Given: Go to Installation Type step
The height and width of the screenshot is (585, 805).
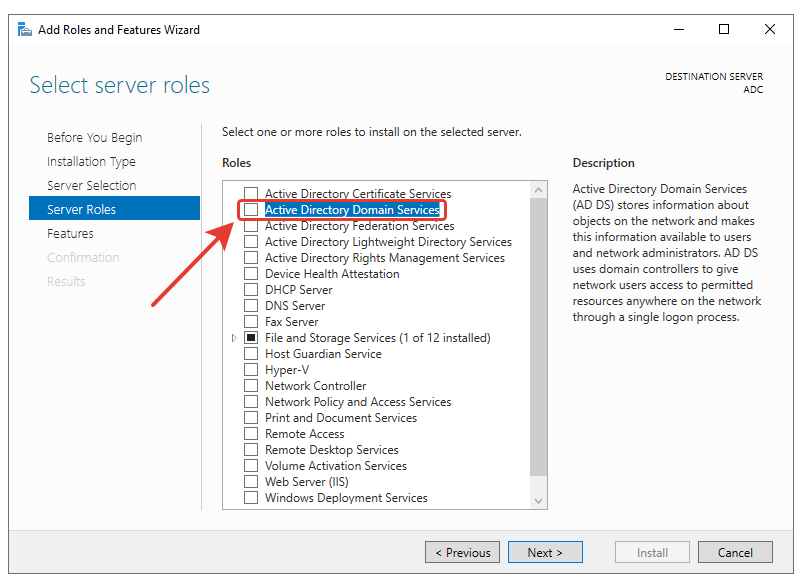Looking at the screenshot, I should [x=91, y=162].
